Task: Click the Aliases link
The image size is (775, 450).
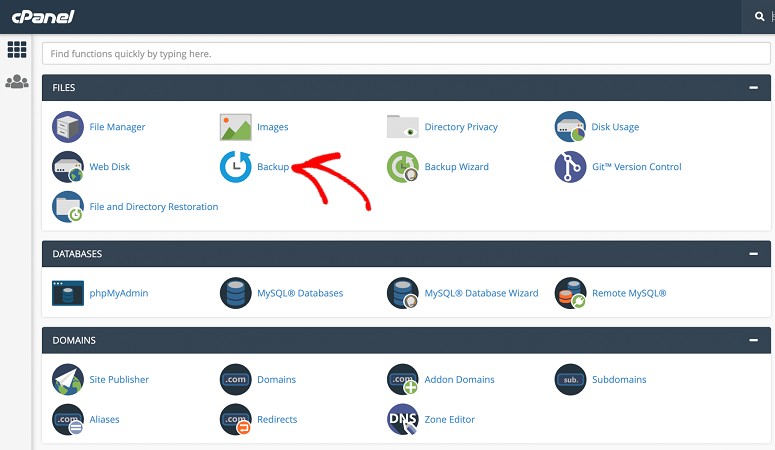Action: (x=104, y=419)
